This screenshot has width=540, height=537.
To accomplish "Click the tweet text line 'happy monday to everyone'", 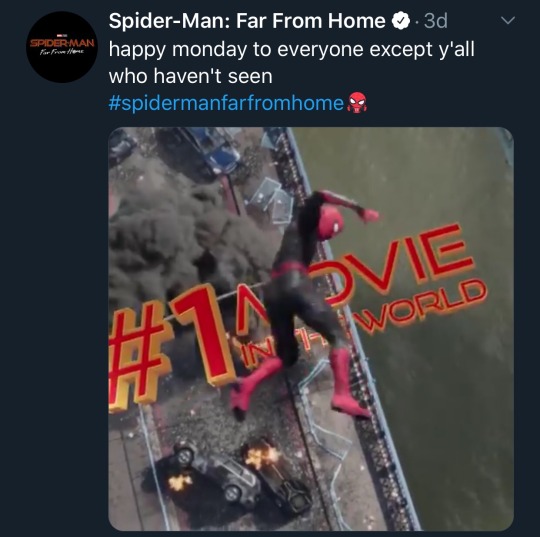I will pos(236,49).
